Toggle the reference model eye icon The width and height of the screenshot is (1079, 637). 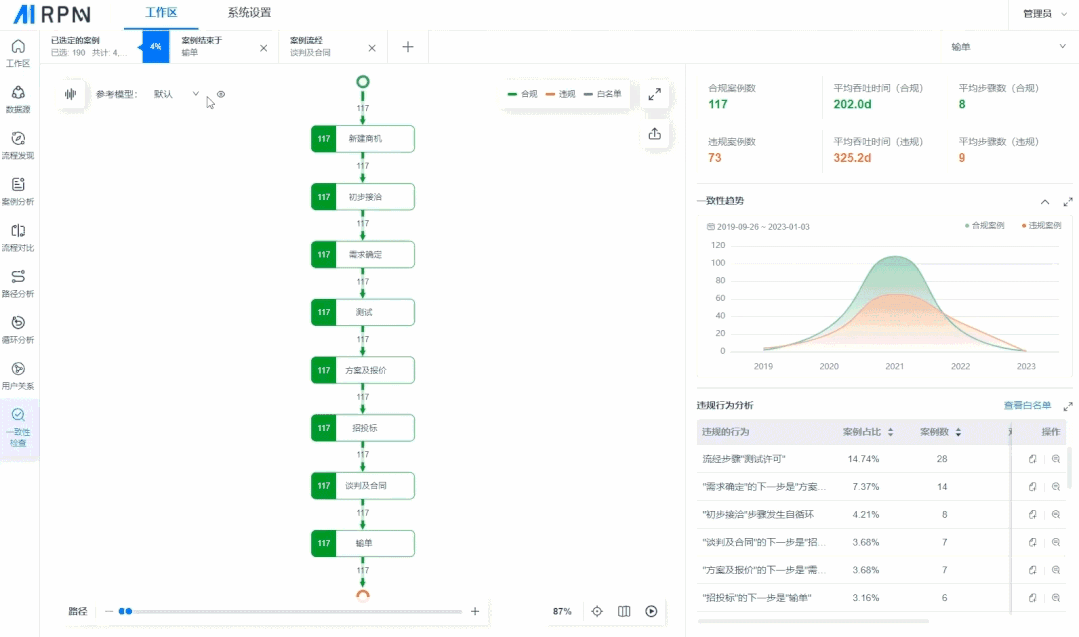pyautogui.click(x=221, y=94)
